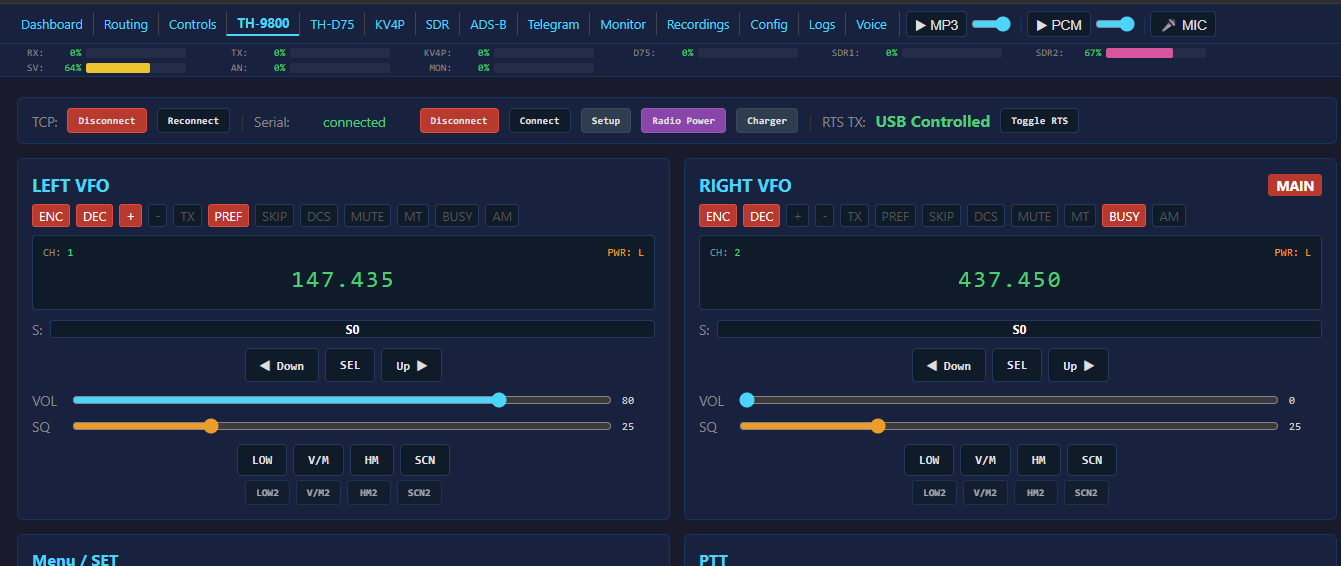Step Right VFO channel Up
The image size is (1341, 566).
pos(1078,365)
